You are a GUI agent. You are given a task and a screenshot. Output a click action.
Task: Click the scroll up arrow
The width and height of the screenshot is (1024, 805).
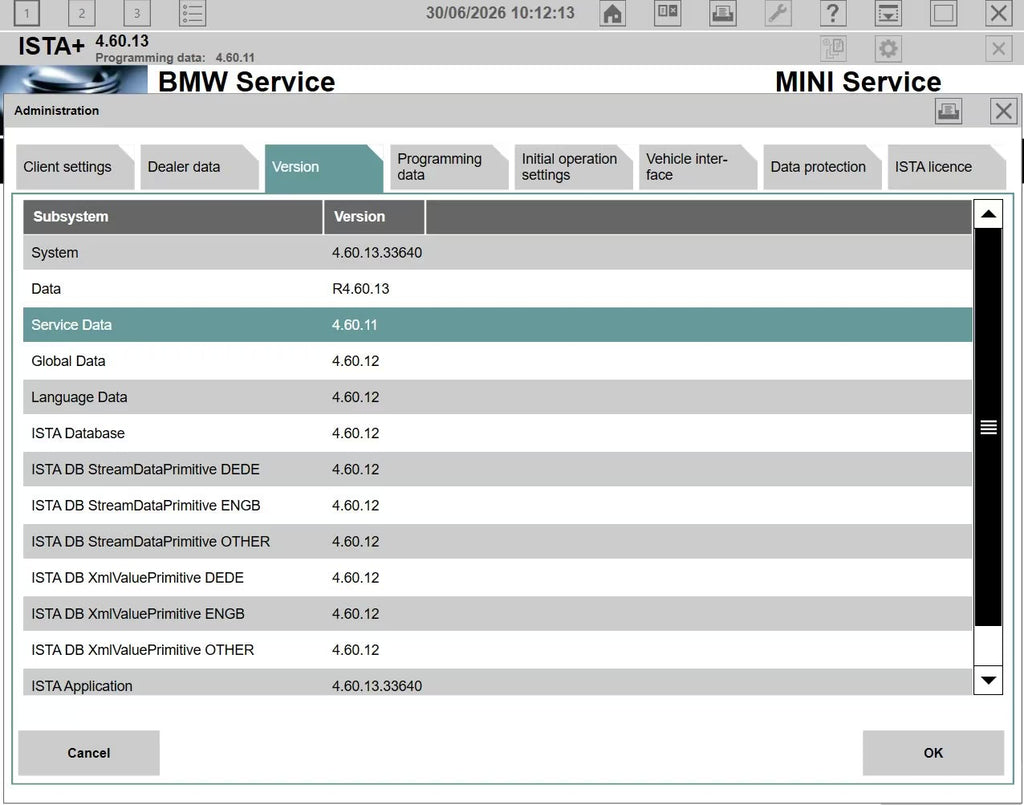pos(988,214)
